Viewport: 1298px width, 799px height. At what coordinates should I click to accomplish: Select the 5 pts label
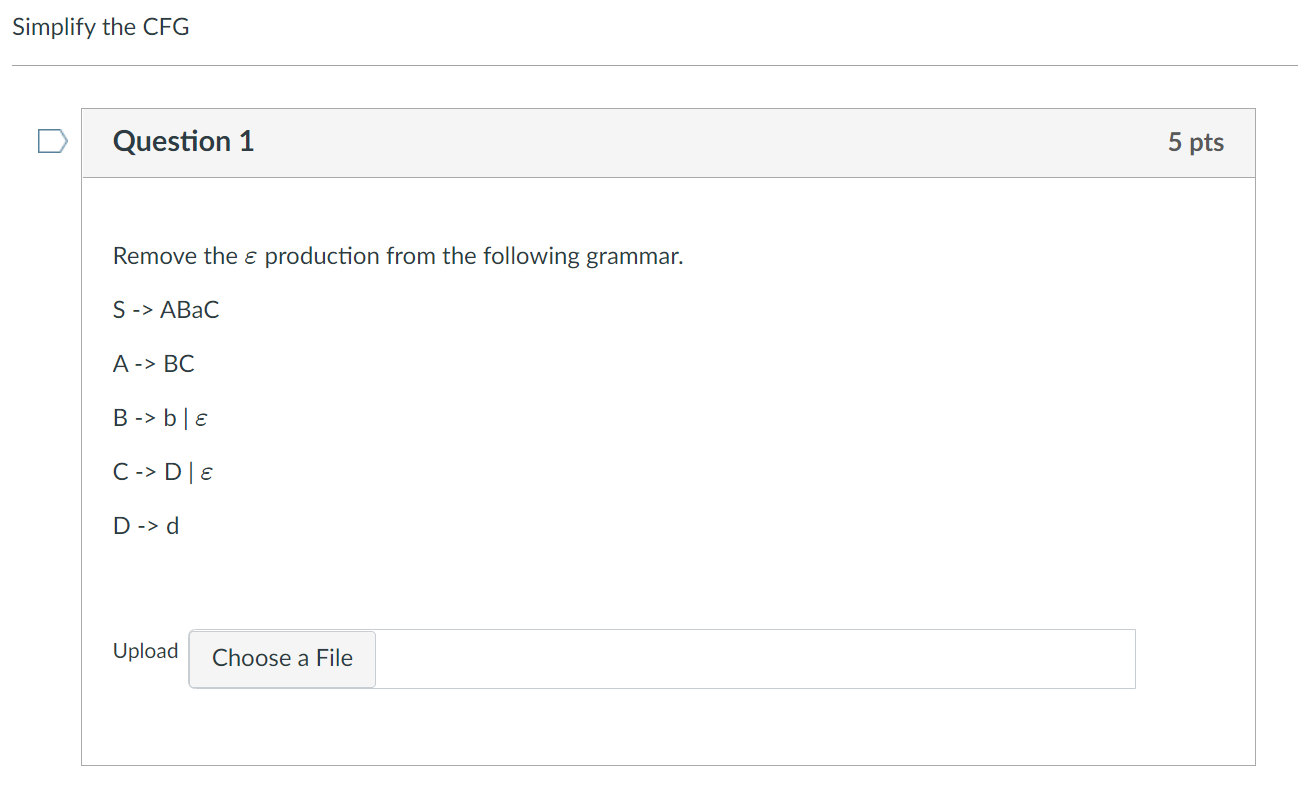1196,142
